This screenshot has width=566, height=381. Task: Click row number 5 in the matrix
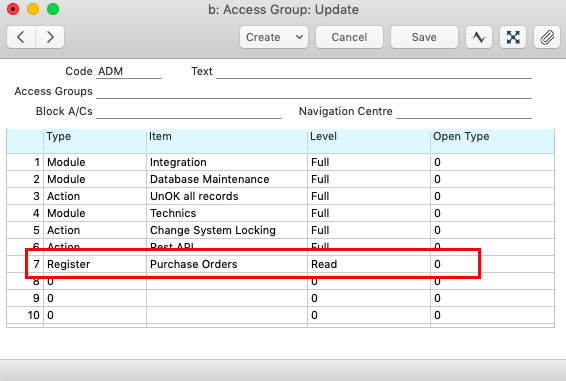(36, 230)
